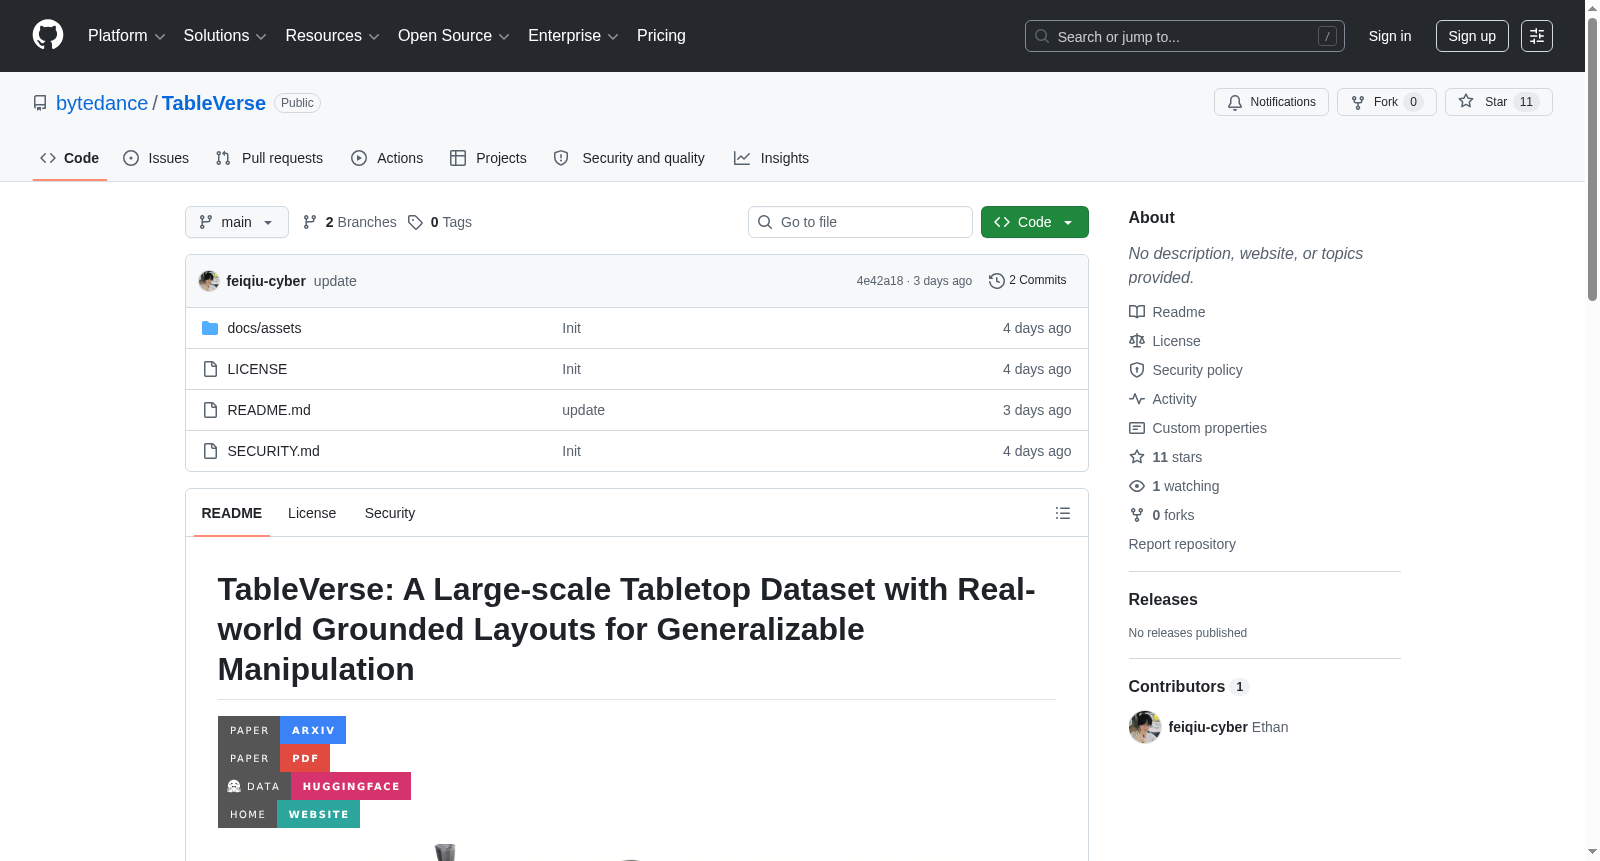Open the Platform dropdown menu
The width and height of the screenshot is (1600, 861).
click(x=126, y=36)
